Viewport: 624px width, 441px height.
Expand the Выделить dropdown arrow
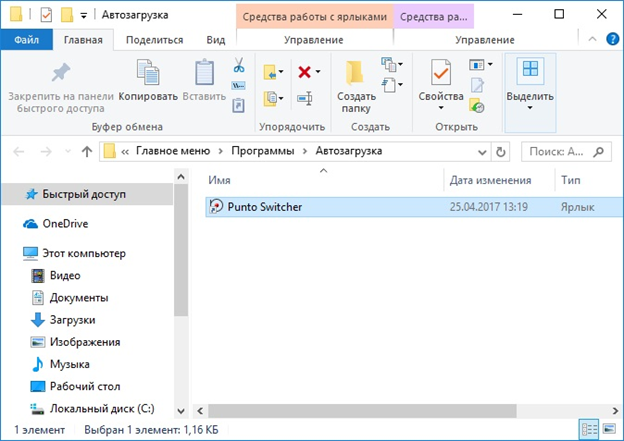tap(530, 108)
